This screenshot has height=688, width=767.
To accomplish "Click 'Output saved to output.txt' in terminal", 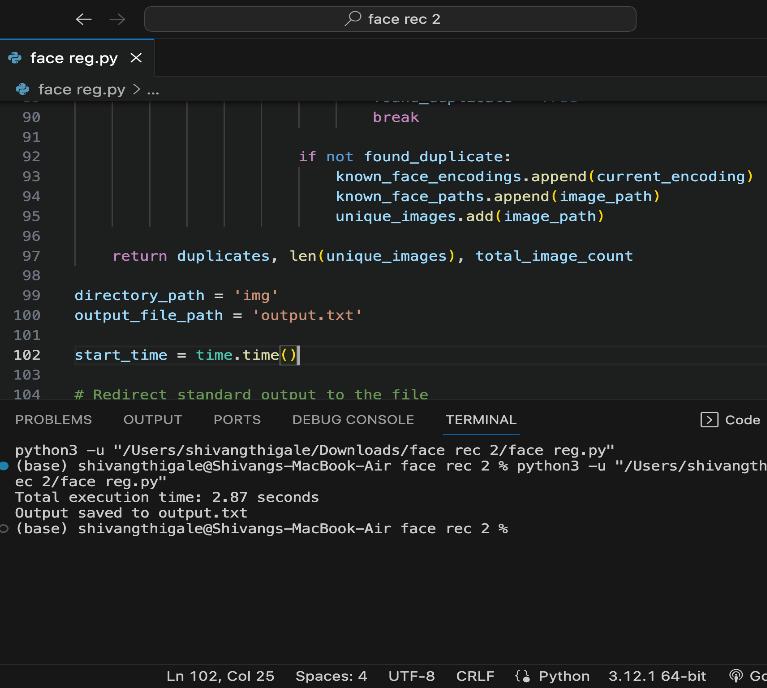I will point(131,513).
